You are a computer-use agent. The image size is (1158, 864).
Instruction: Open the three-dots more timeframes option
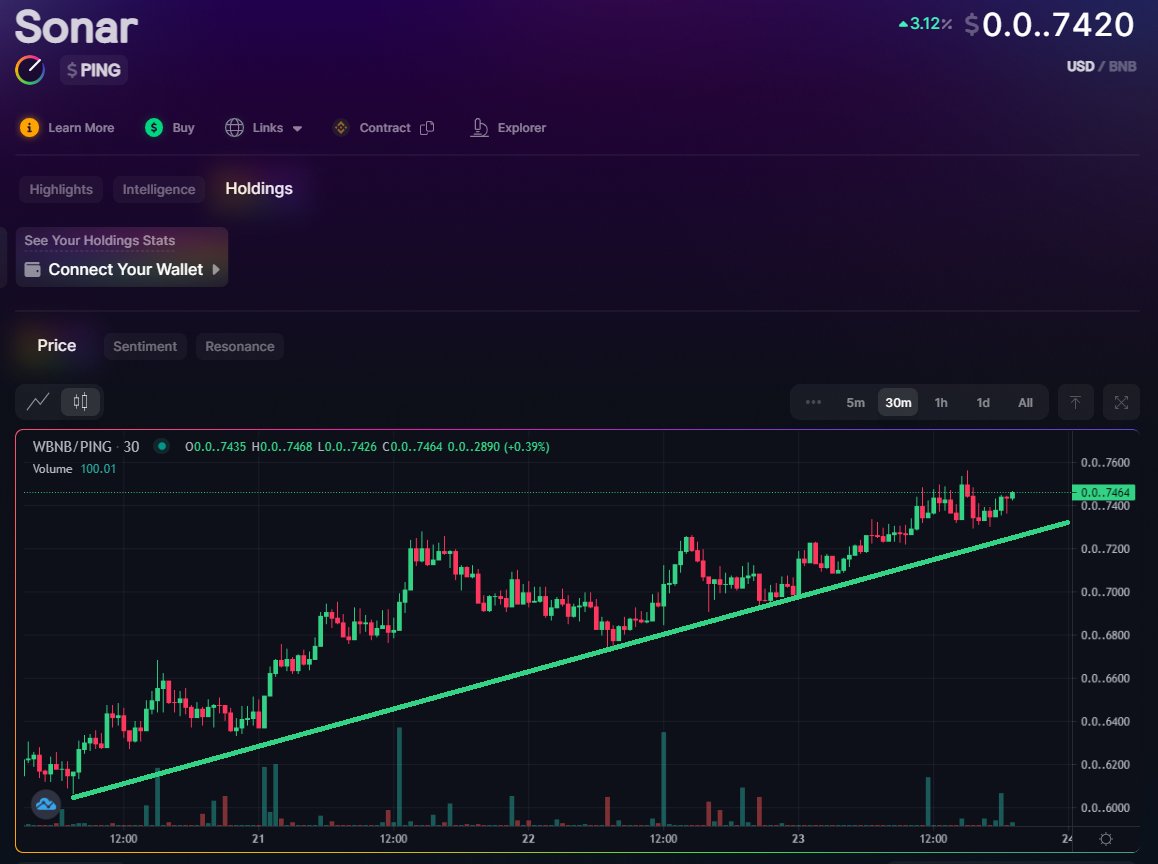click(813, 402)
